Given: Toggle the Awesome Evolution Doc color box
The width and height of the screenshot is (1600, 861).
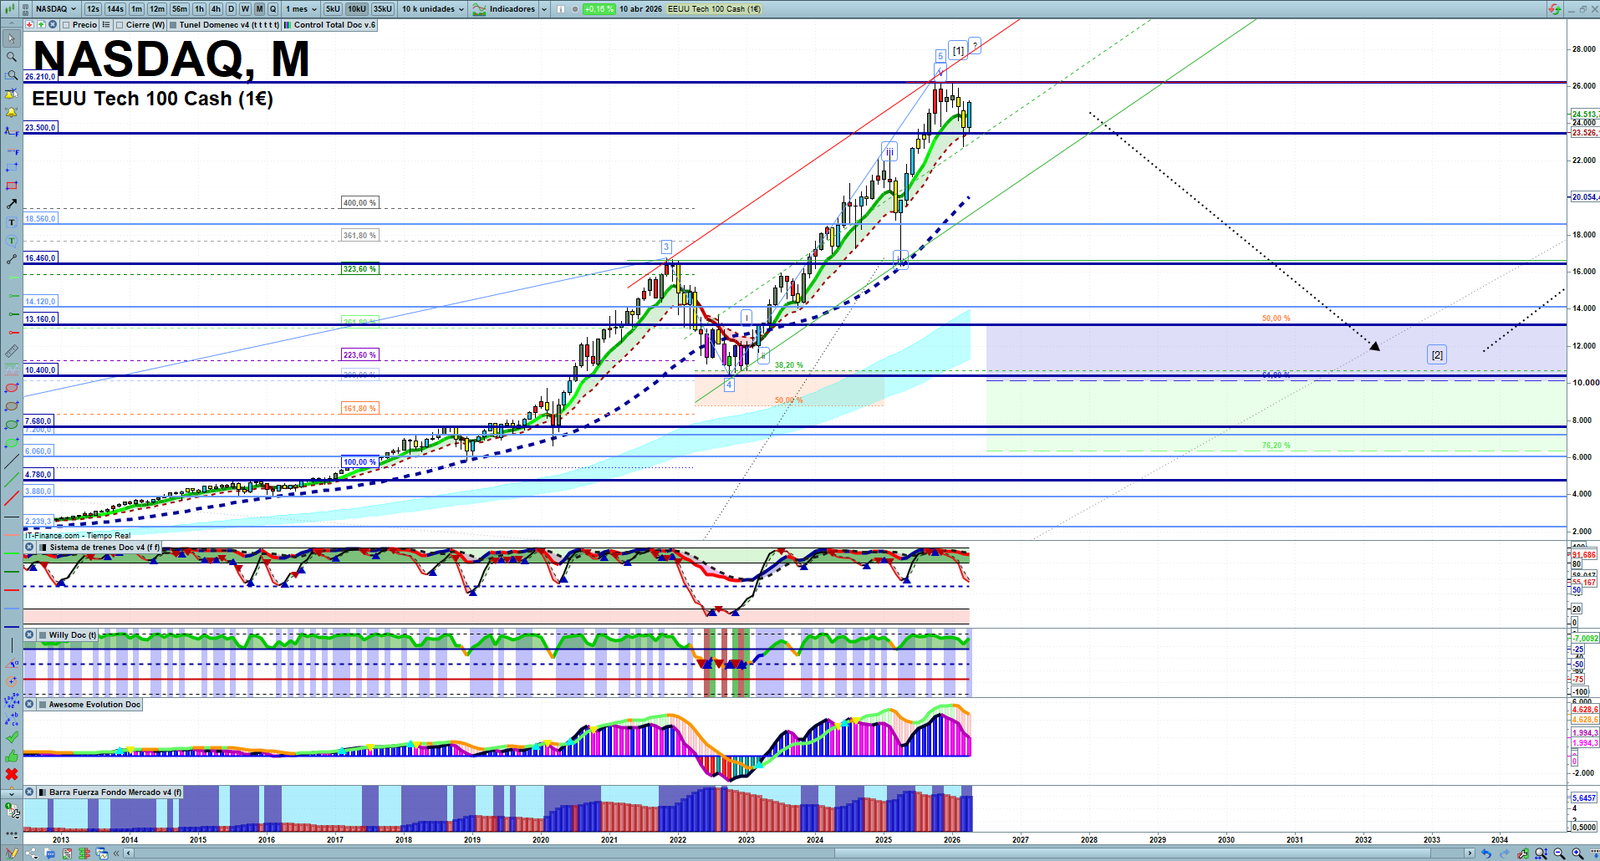Looking at the screenshot, I should click(x=43, y=705).
